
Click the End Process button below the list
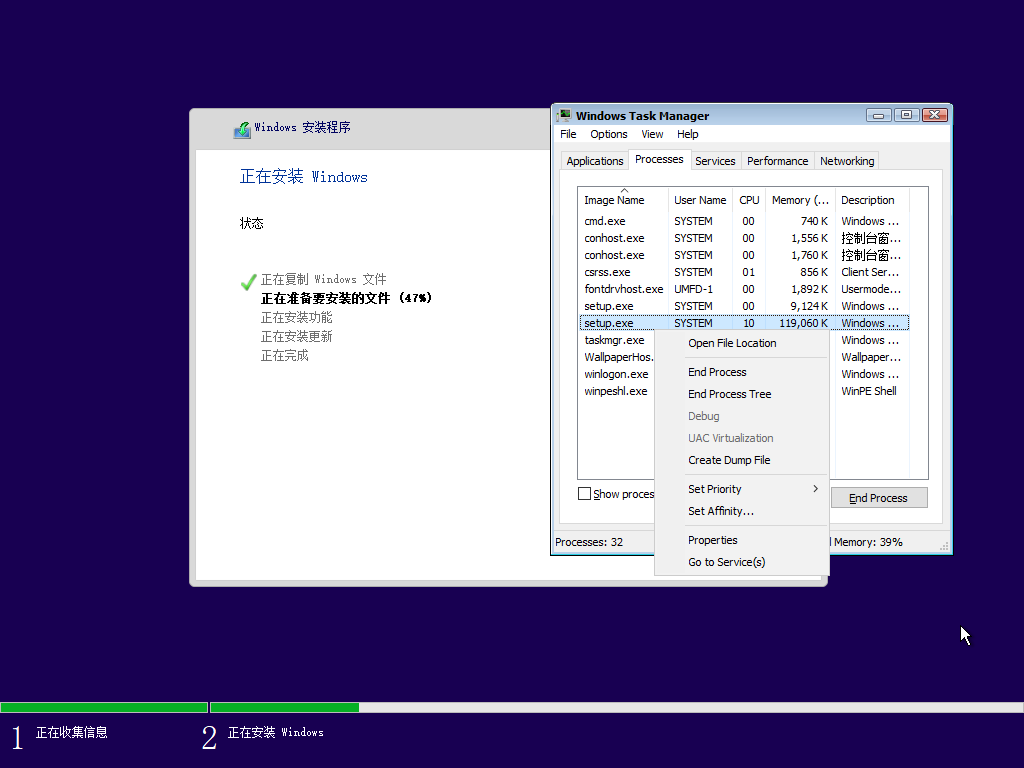pos(878,498)
